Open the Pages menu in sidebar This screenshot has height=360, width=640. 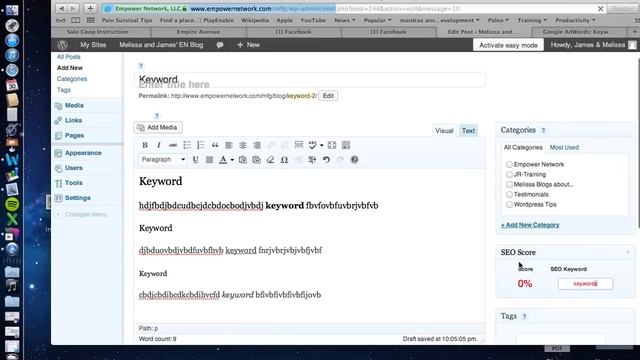(74, 136)
